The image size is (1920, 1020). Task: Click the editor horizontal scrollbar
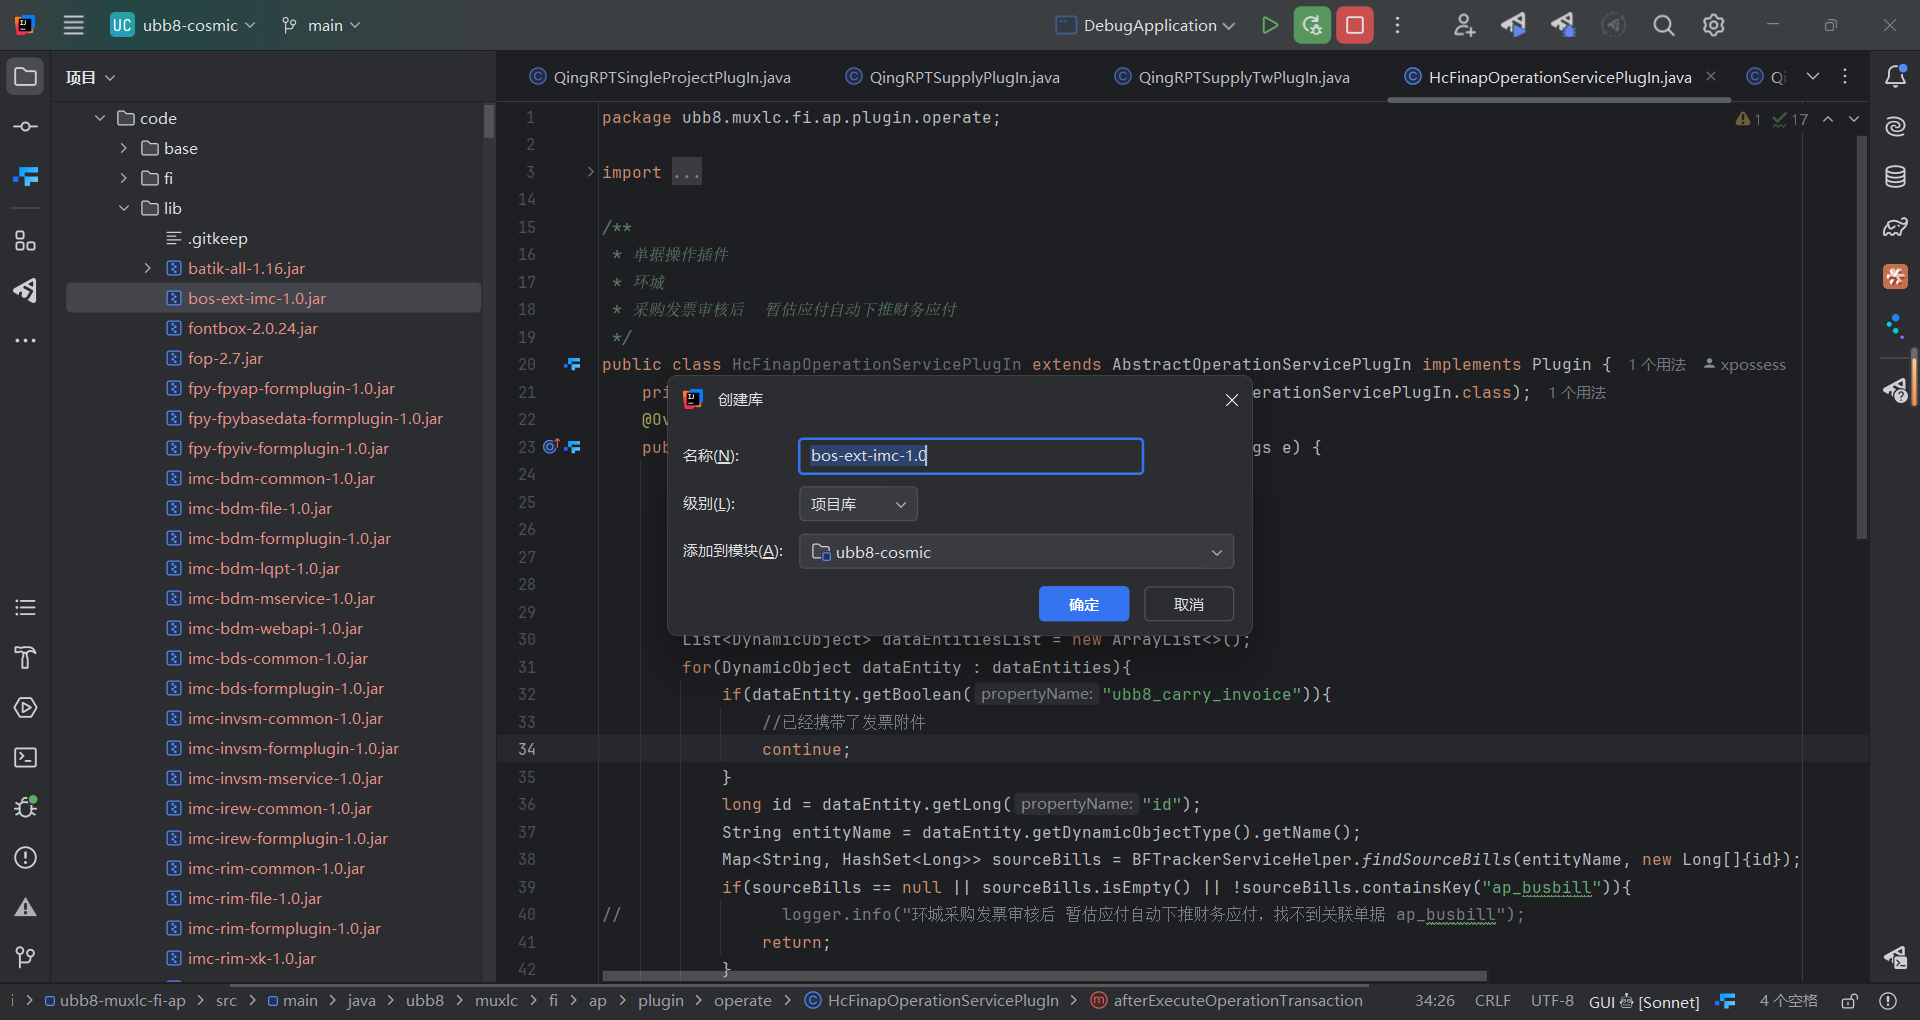click(x=1044, y=976)
